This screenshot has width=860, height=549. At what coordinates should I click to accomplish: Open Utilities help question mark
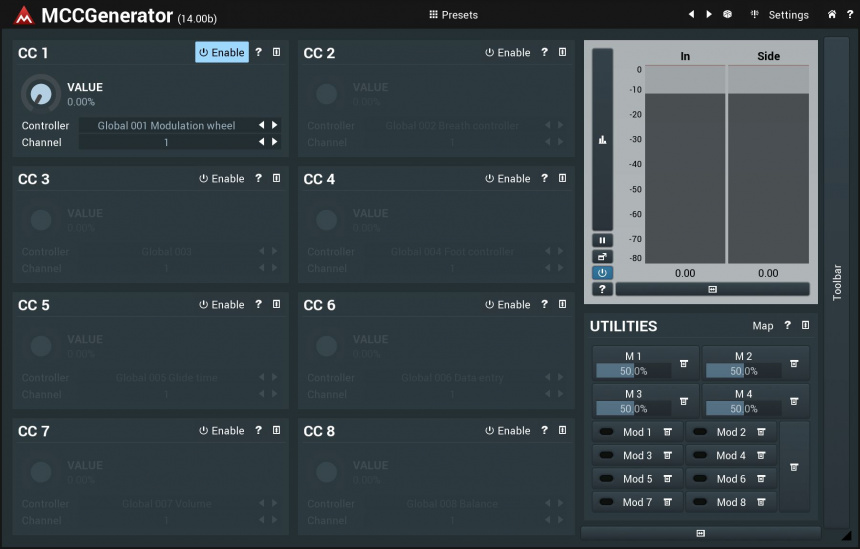(x=788, y=325)
